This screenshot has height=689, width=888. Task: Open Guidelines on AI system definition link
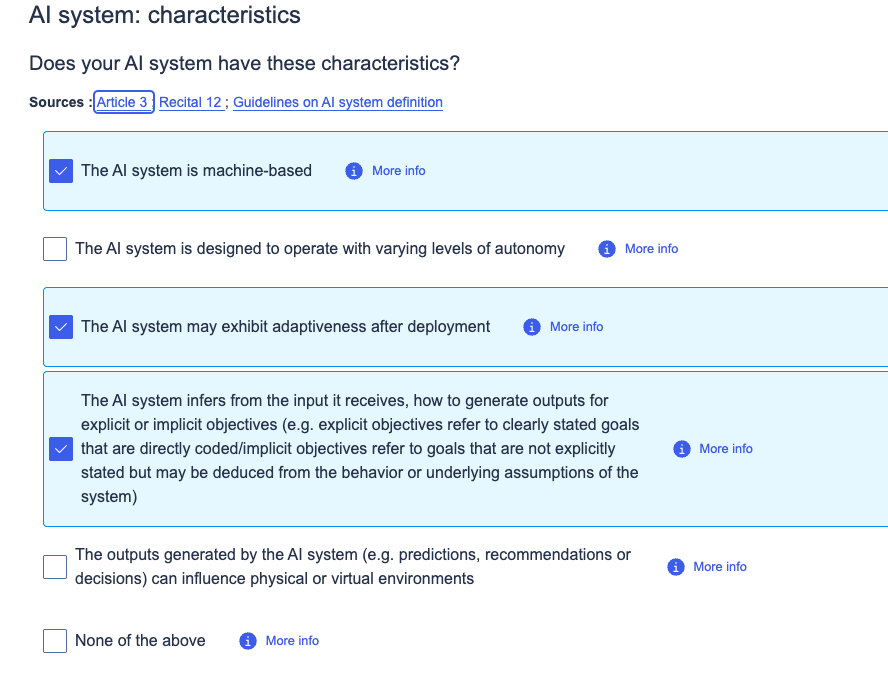(338, 102)
